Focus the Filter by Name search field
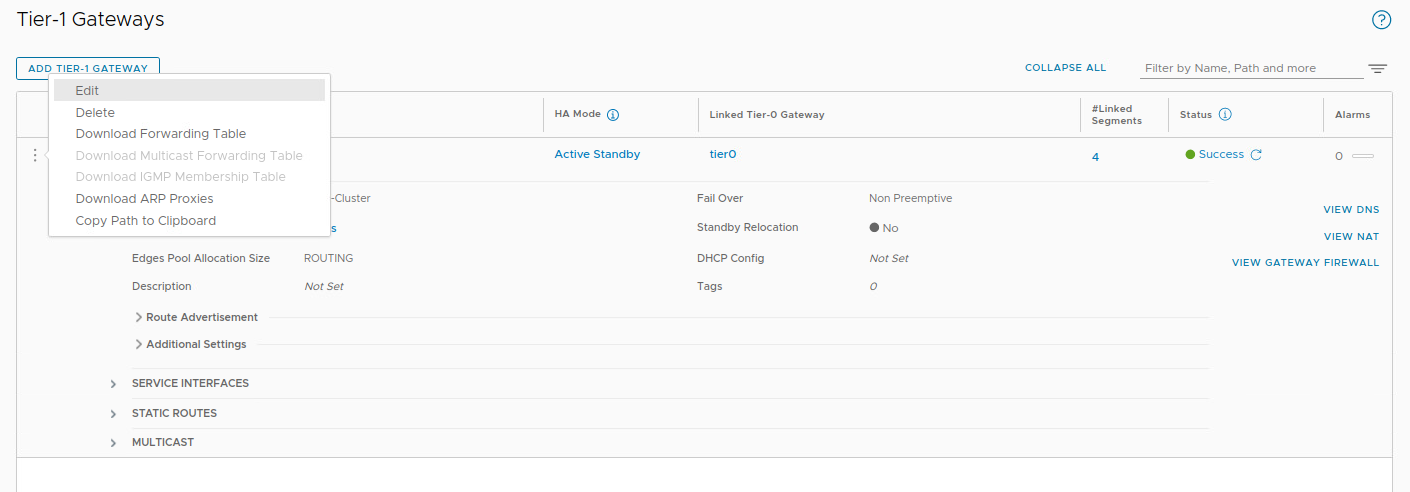 (1250, 68)
